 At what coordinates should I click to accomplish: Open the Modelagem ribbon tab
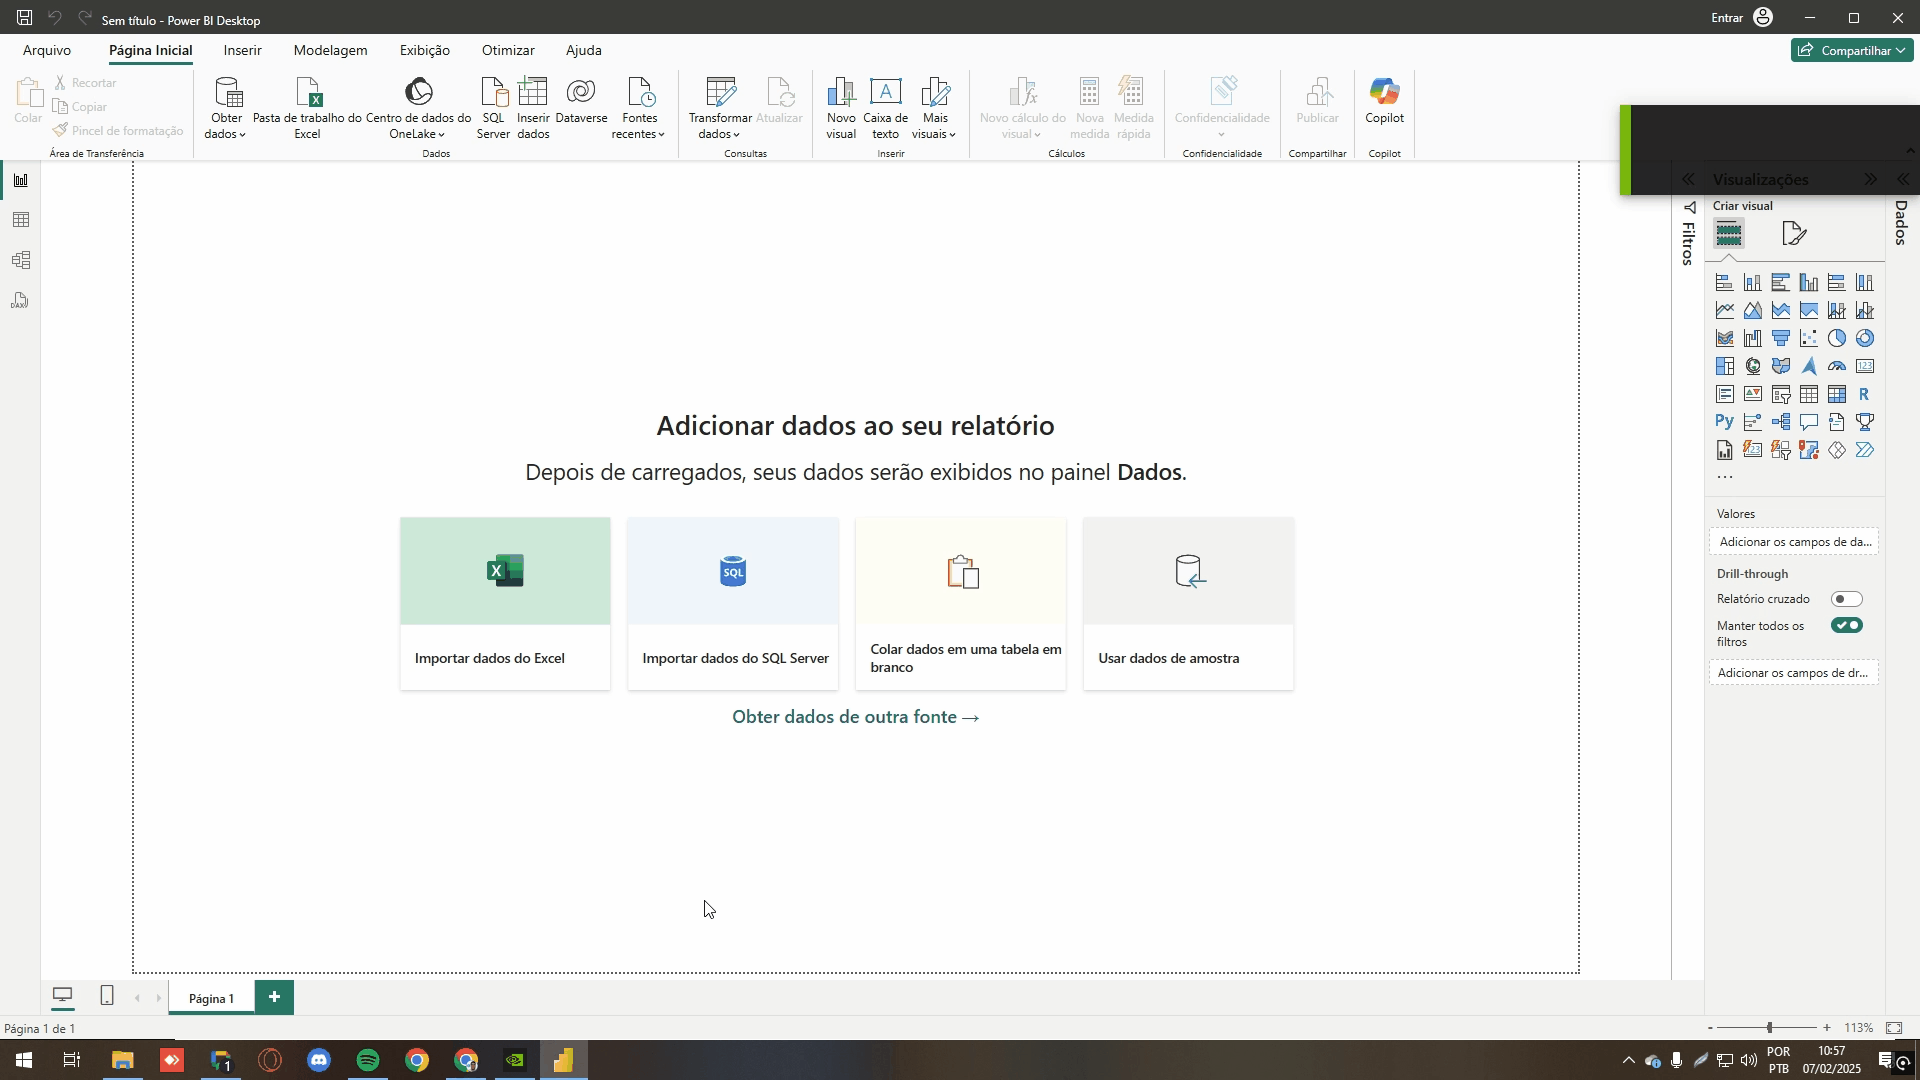[330, 50]
